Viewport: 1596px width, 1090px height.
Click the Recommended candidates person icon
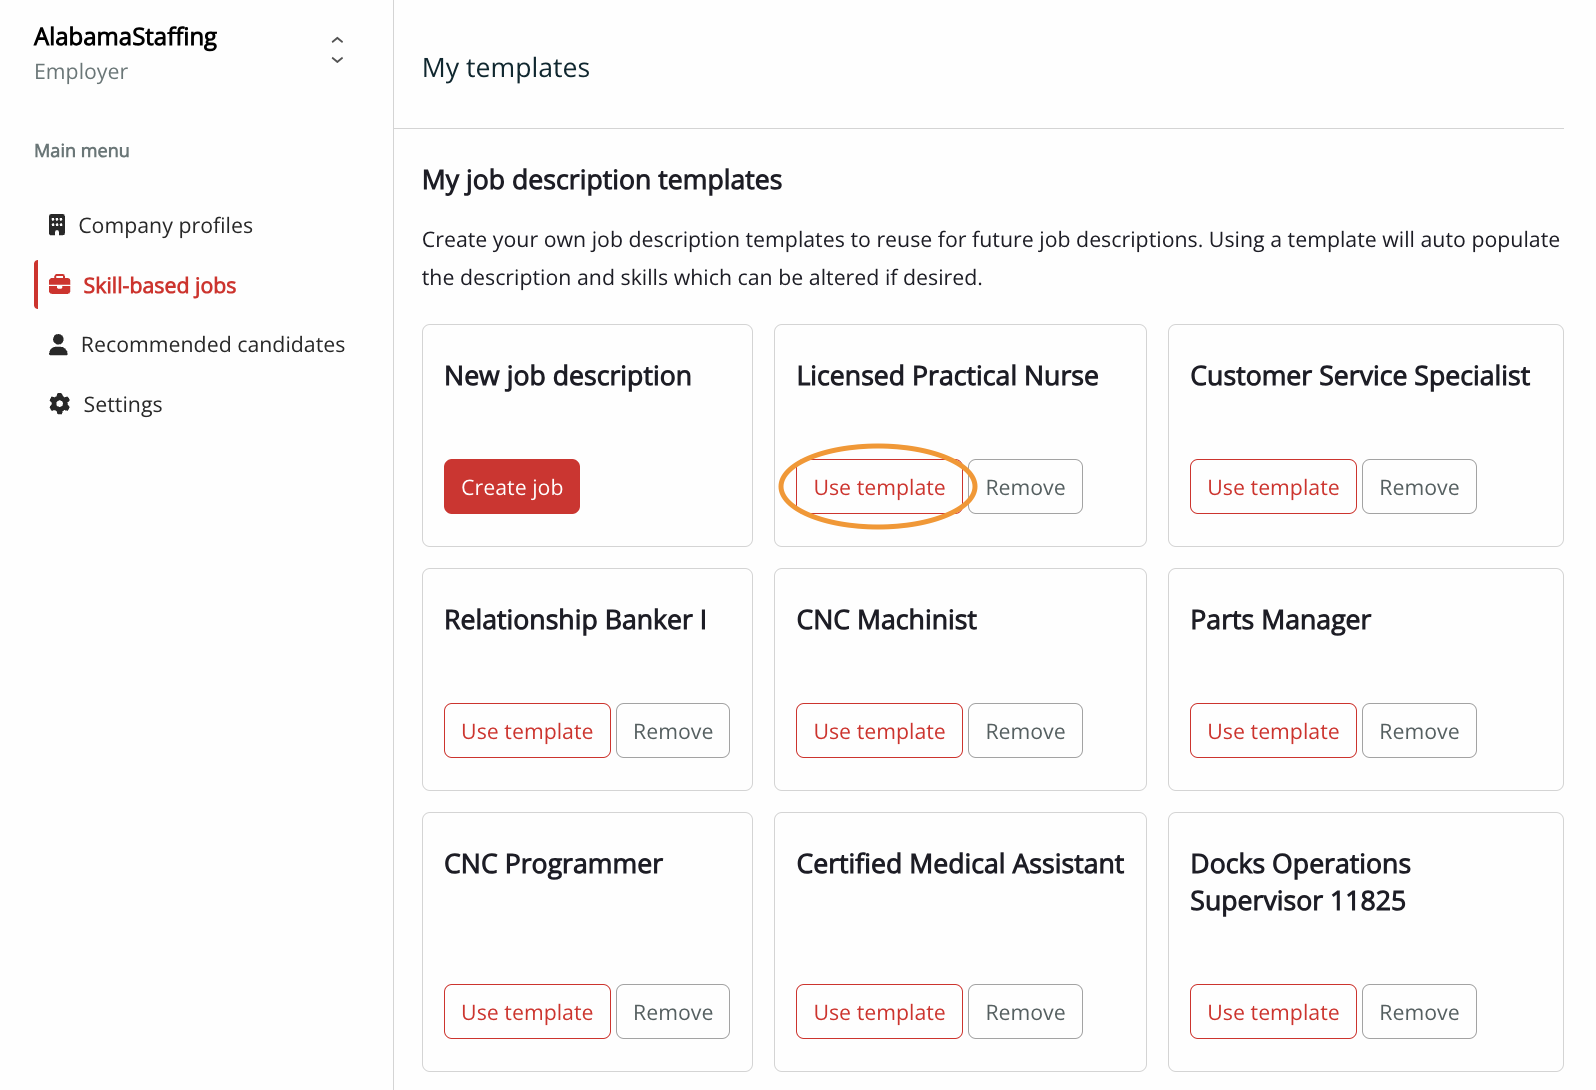[59, 344]
